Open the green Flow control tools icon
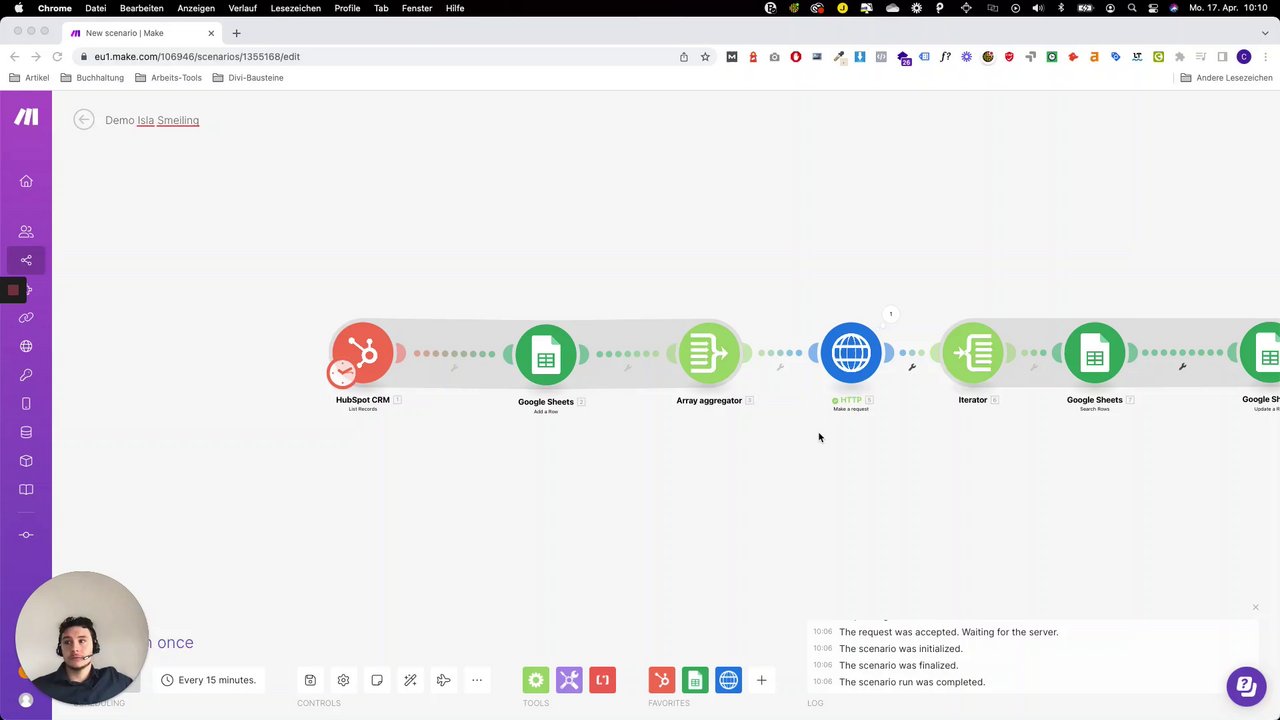This screenshot has width=1280, height=720. [x=536, y=680]
